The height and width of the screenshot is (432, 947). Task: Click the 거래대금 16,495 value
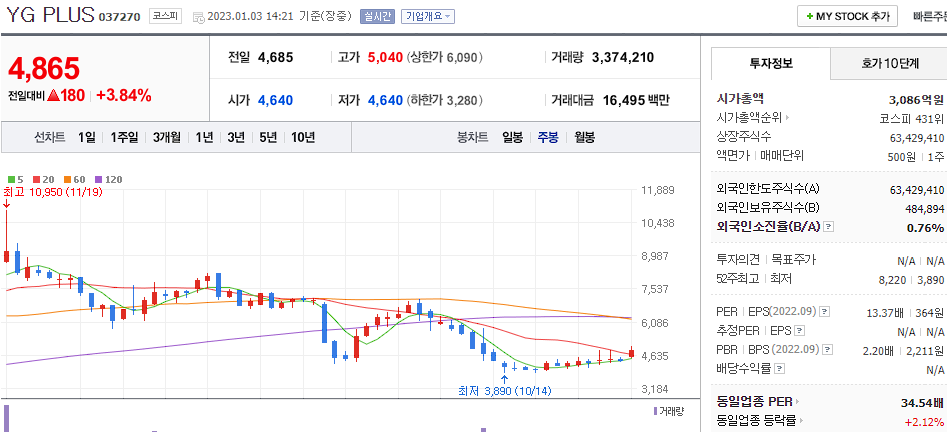624,100
